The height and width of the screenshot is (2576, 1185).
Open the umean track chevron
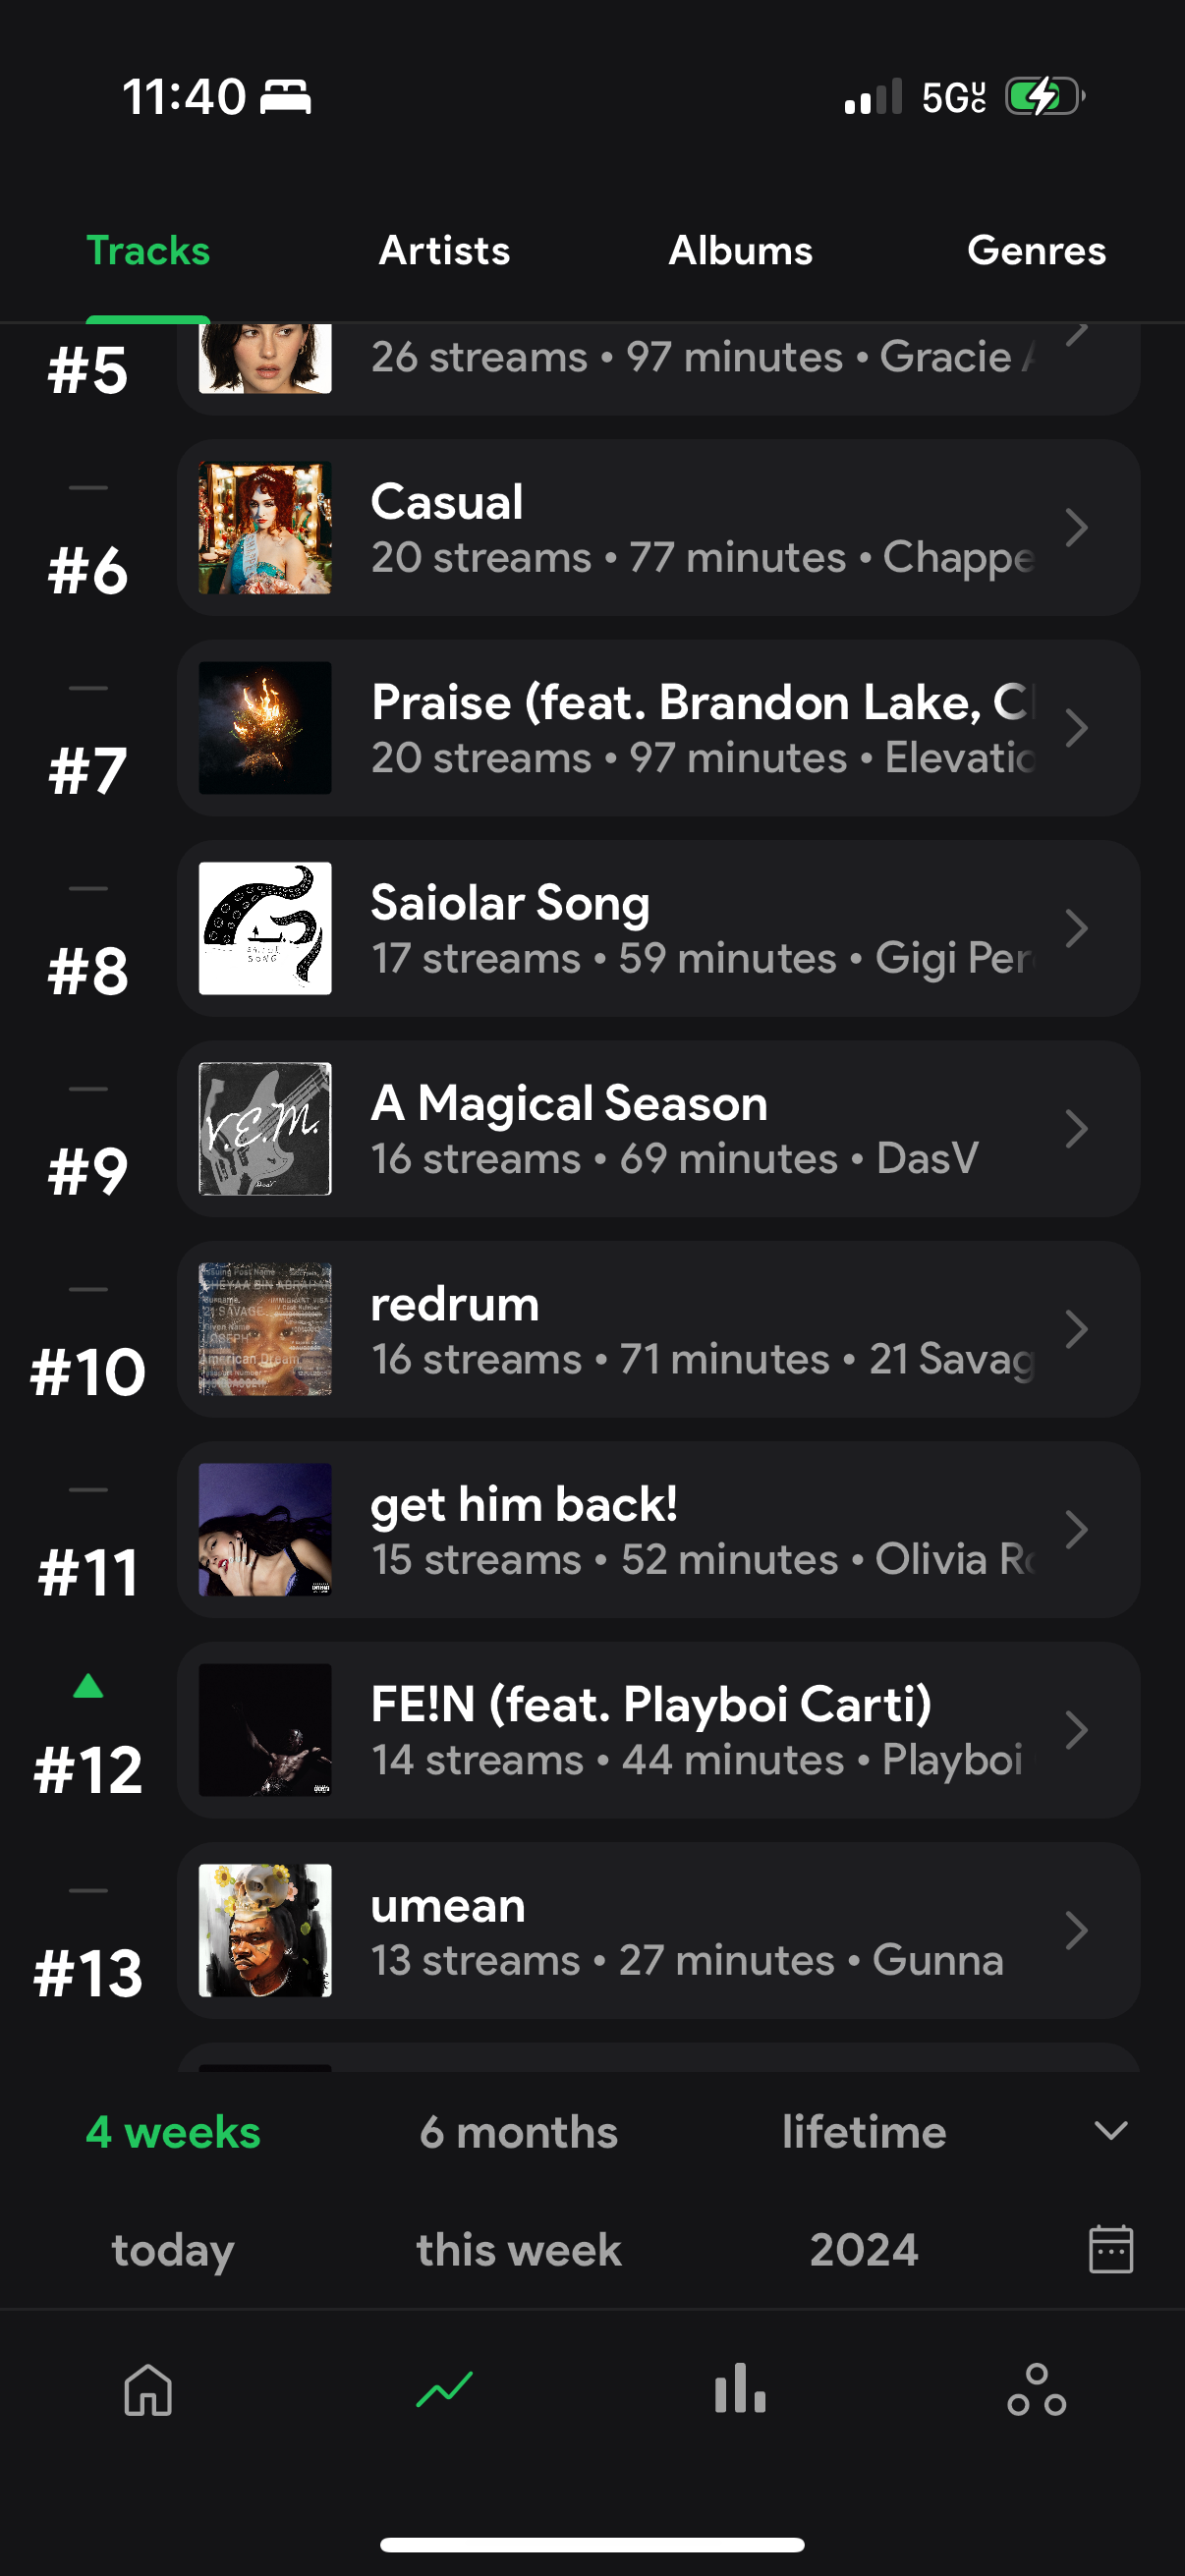pyautogui.click(x=1076, y=1931)
